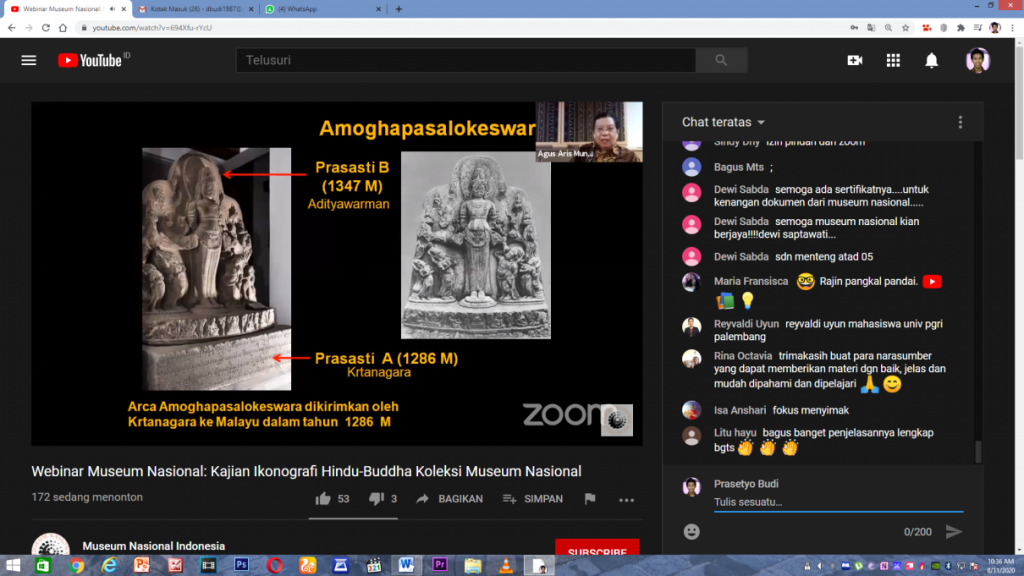
Task: Like the video with thumbs up
Action: (x=323, y=499)
